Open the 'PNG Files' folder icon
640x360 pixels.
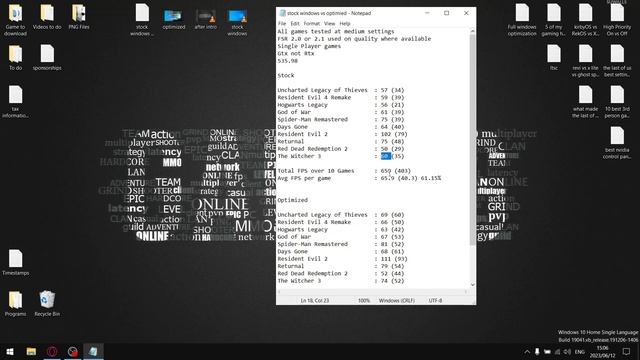79,16
